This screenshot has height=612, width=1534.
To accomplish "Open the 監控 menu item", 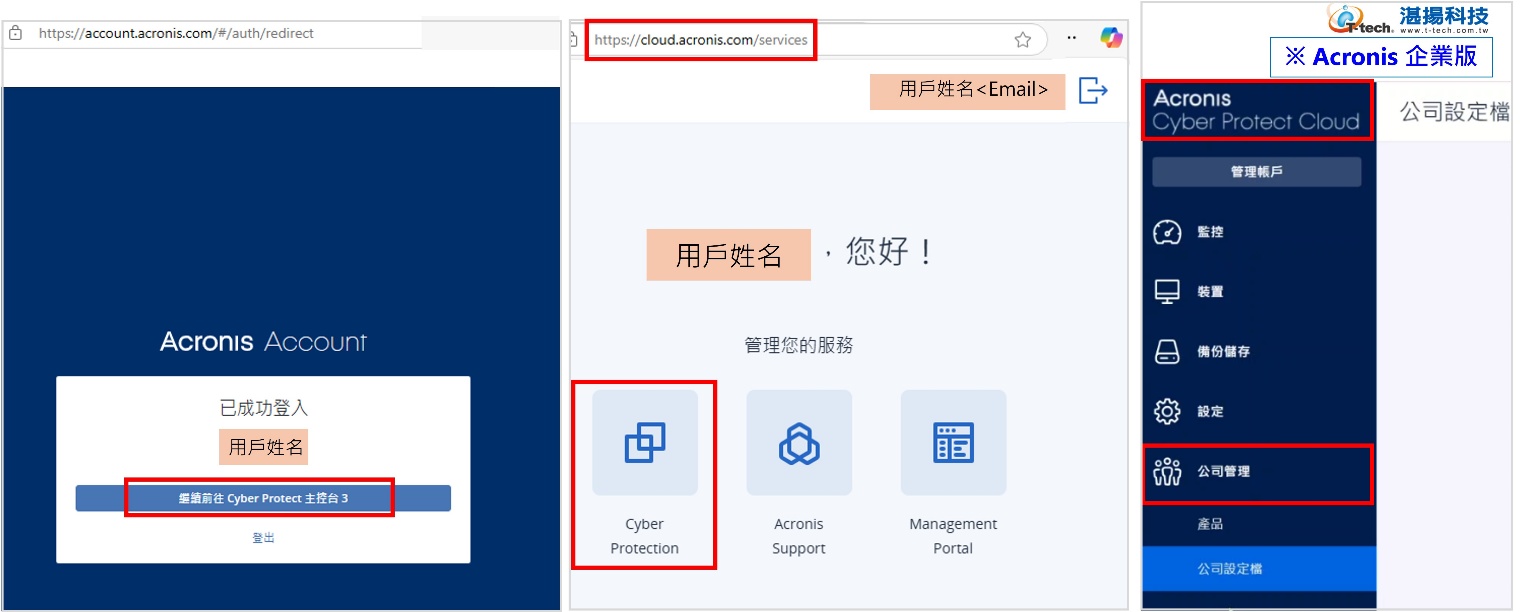I will [1259, 232].
